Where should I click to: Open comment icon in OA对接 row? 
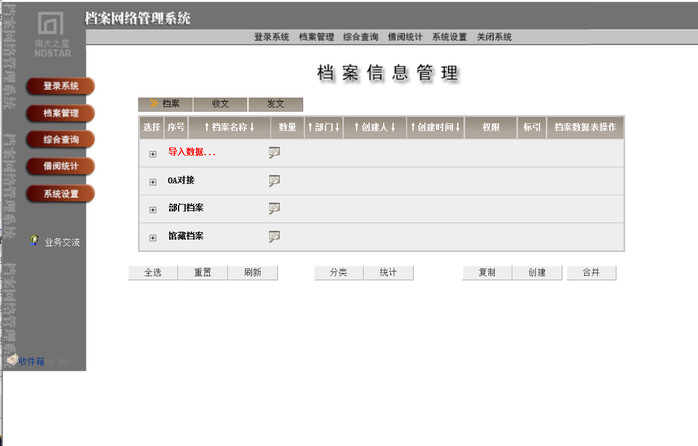(274, 181)
